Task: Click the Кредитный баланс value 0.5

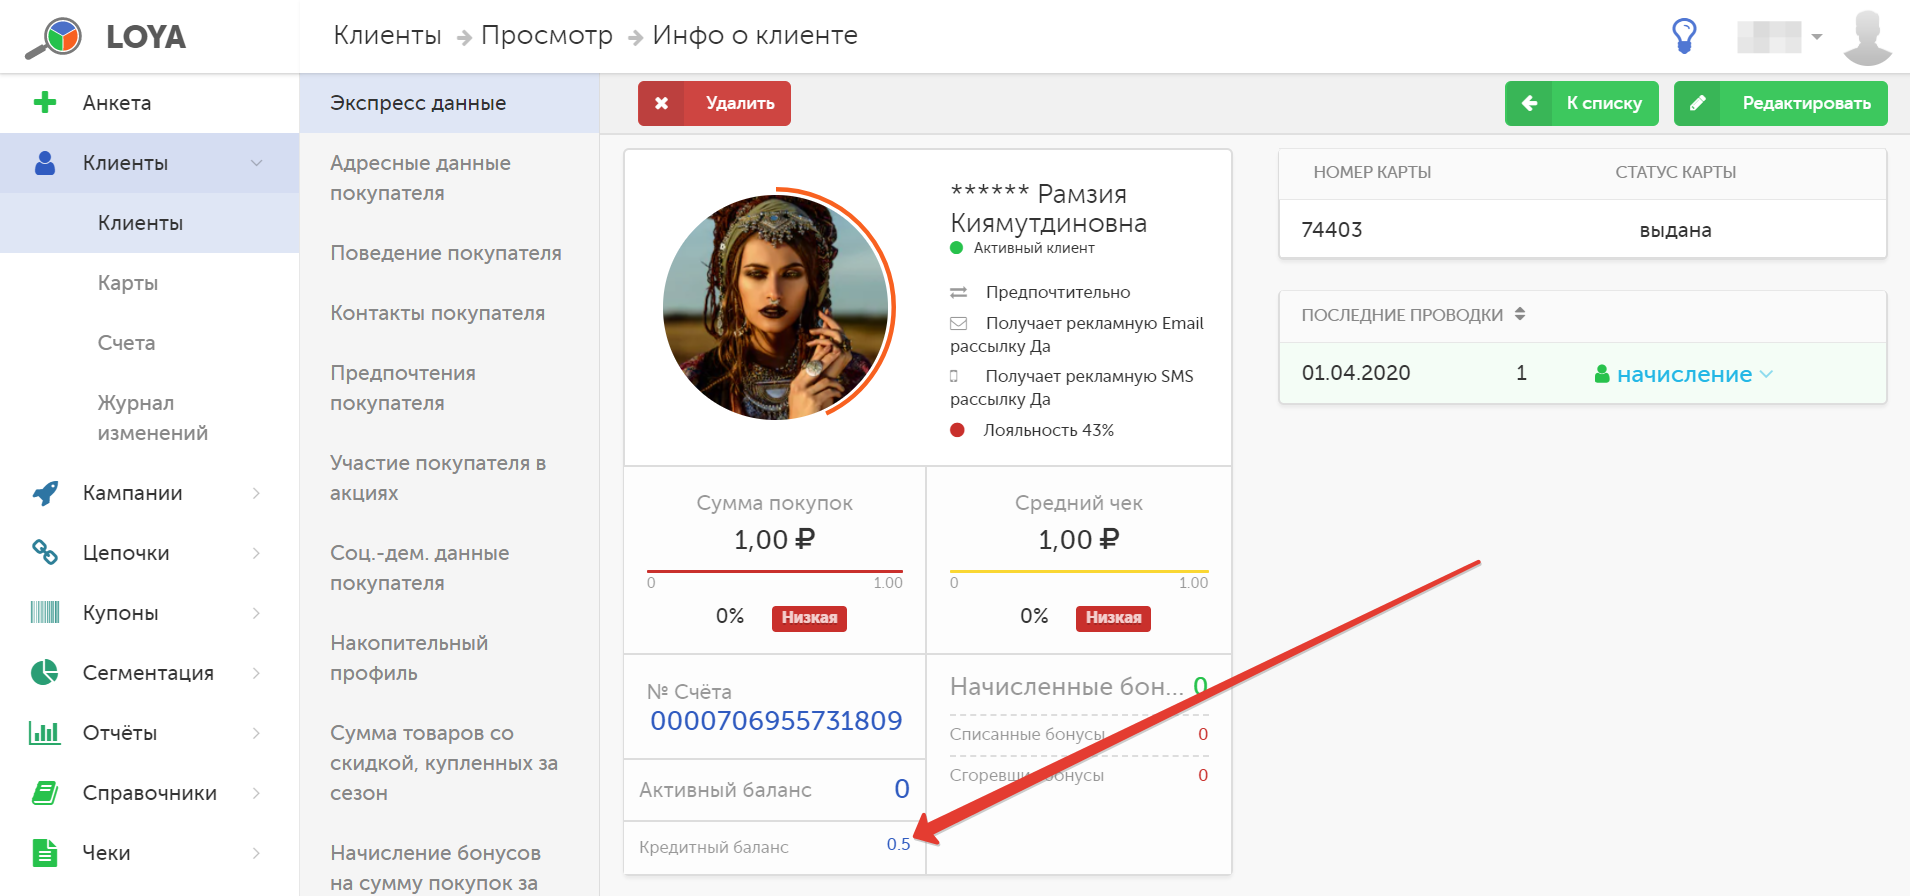Action: (898, 844)
